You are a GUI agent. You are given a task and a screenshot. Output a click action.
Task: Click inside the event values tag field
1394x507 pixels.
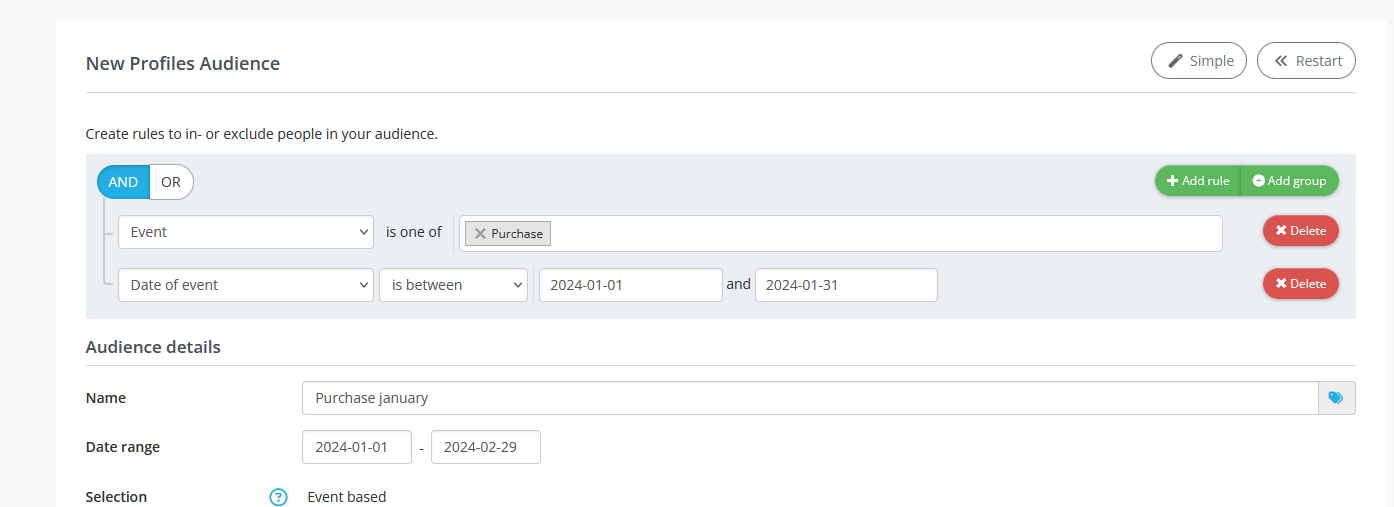[840, 233]
